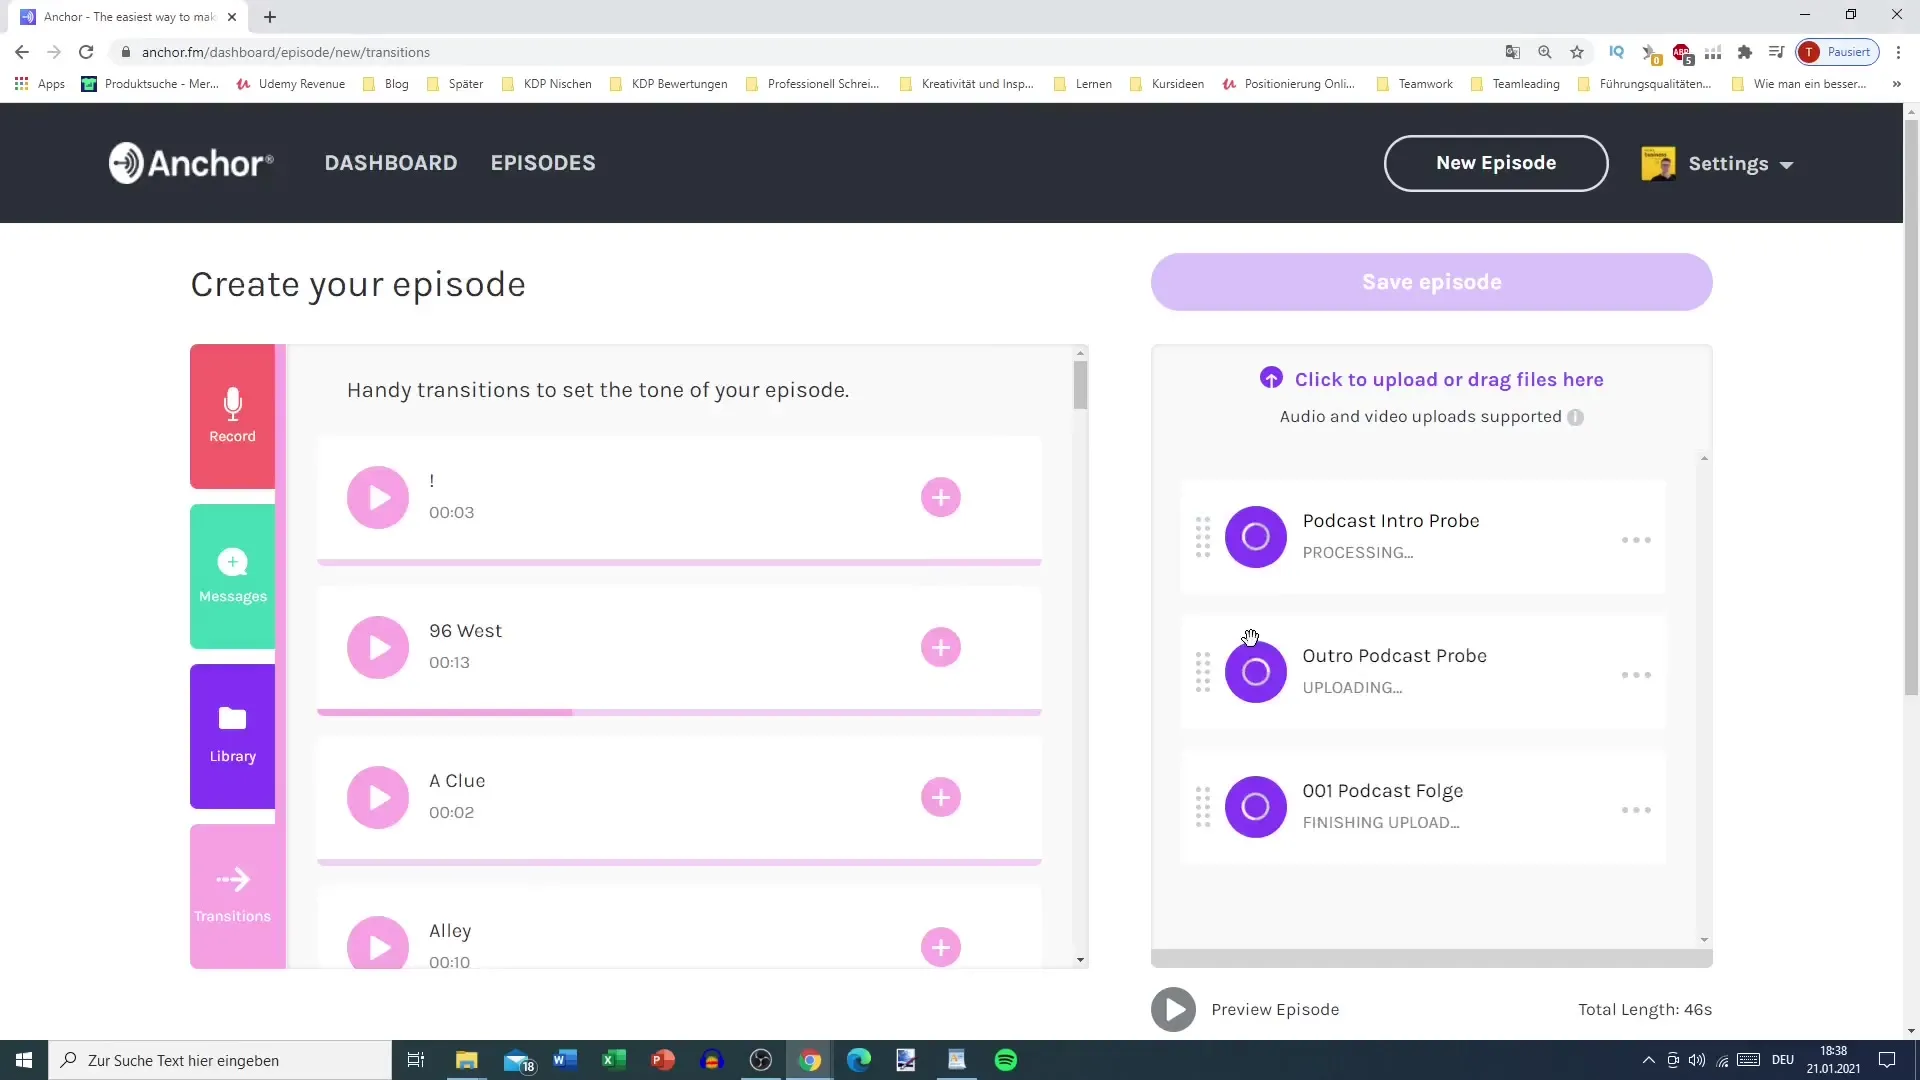The image size is (1920, 1080).
Task: Click the transitions list scrollbar thumb
Action: (x=1080, y=385)
